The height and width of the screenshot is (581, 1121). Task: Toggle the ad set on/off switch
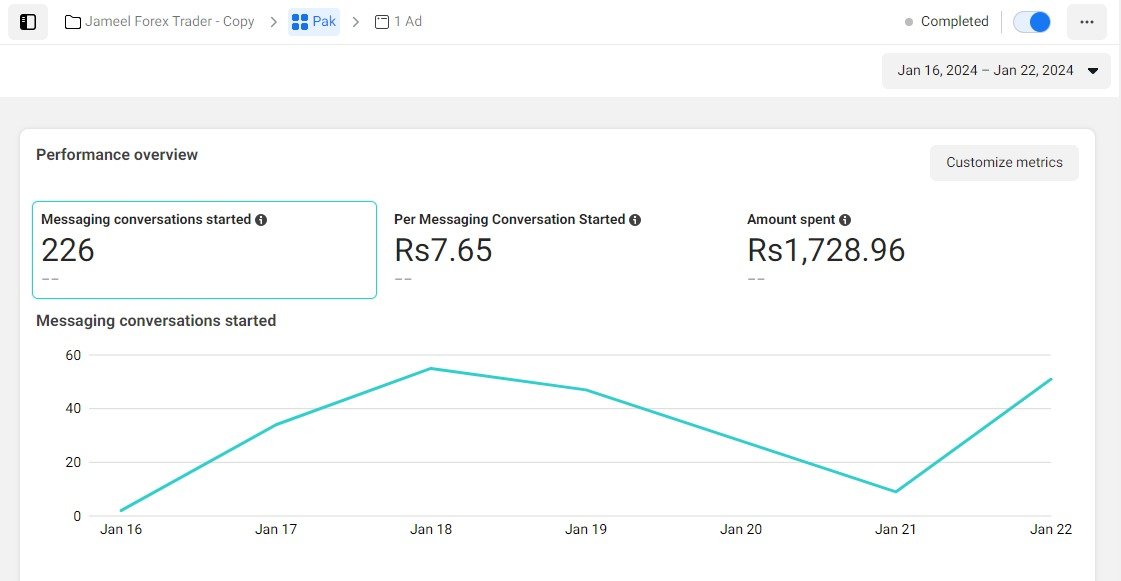[x=1032, y=22]
